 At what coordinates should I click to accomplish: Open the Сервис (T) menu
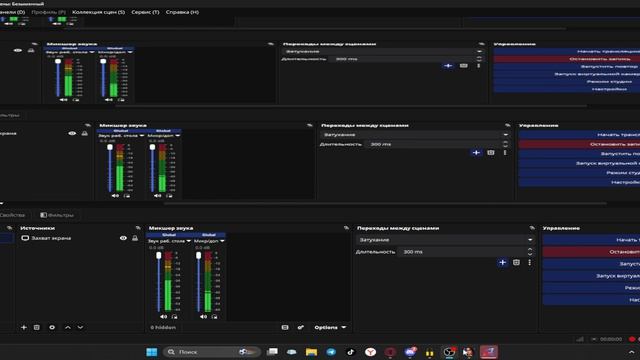coord(145,12)
